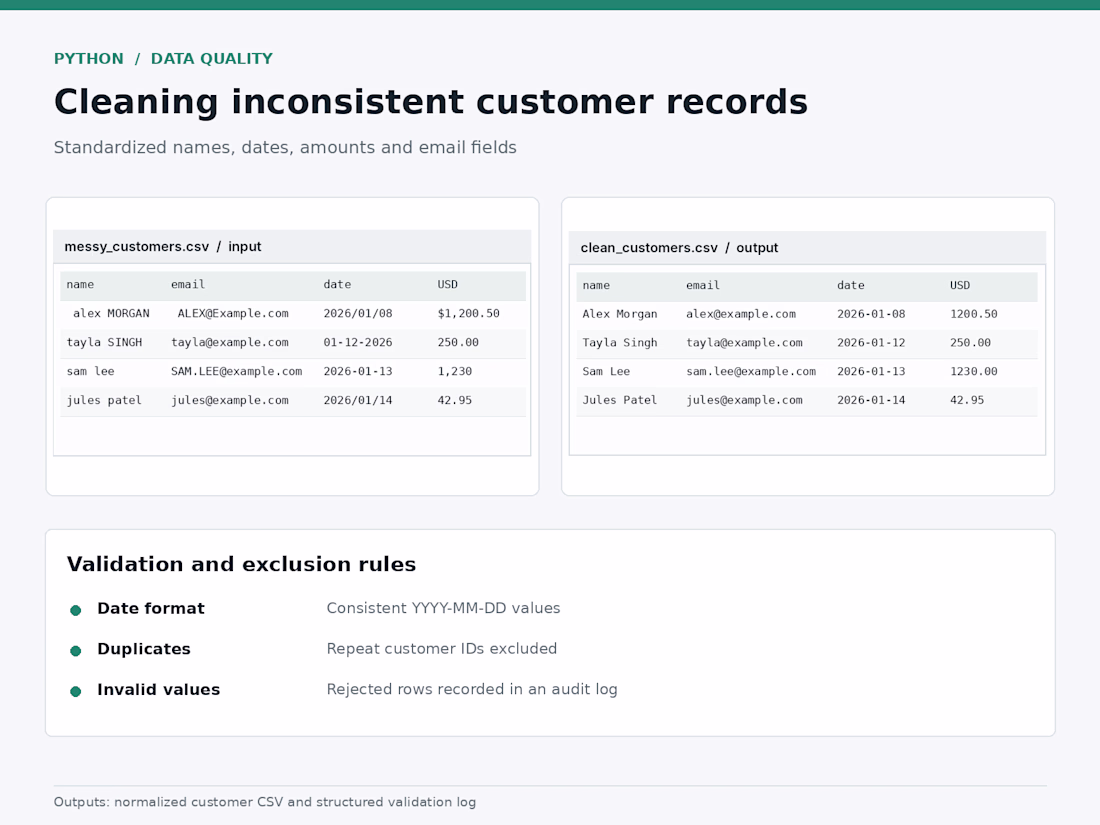Select the "Invalid values" rule label
The image size is (1100, 825).
point(159,690)
